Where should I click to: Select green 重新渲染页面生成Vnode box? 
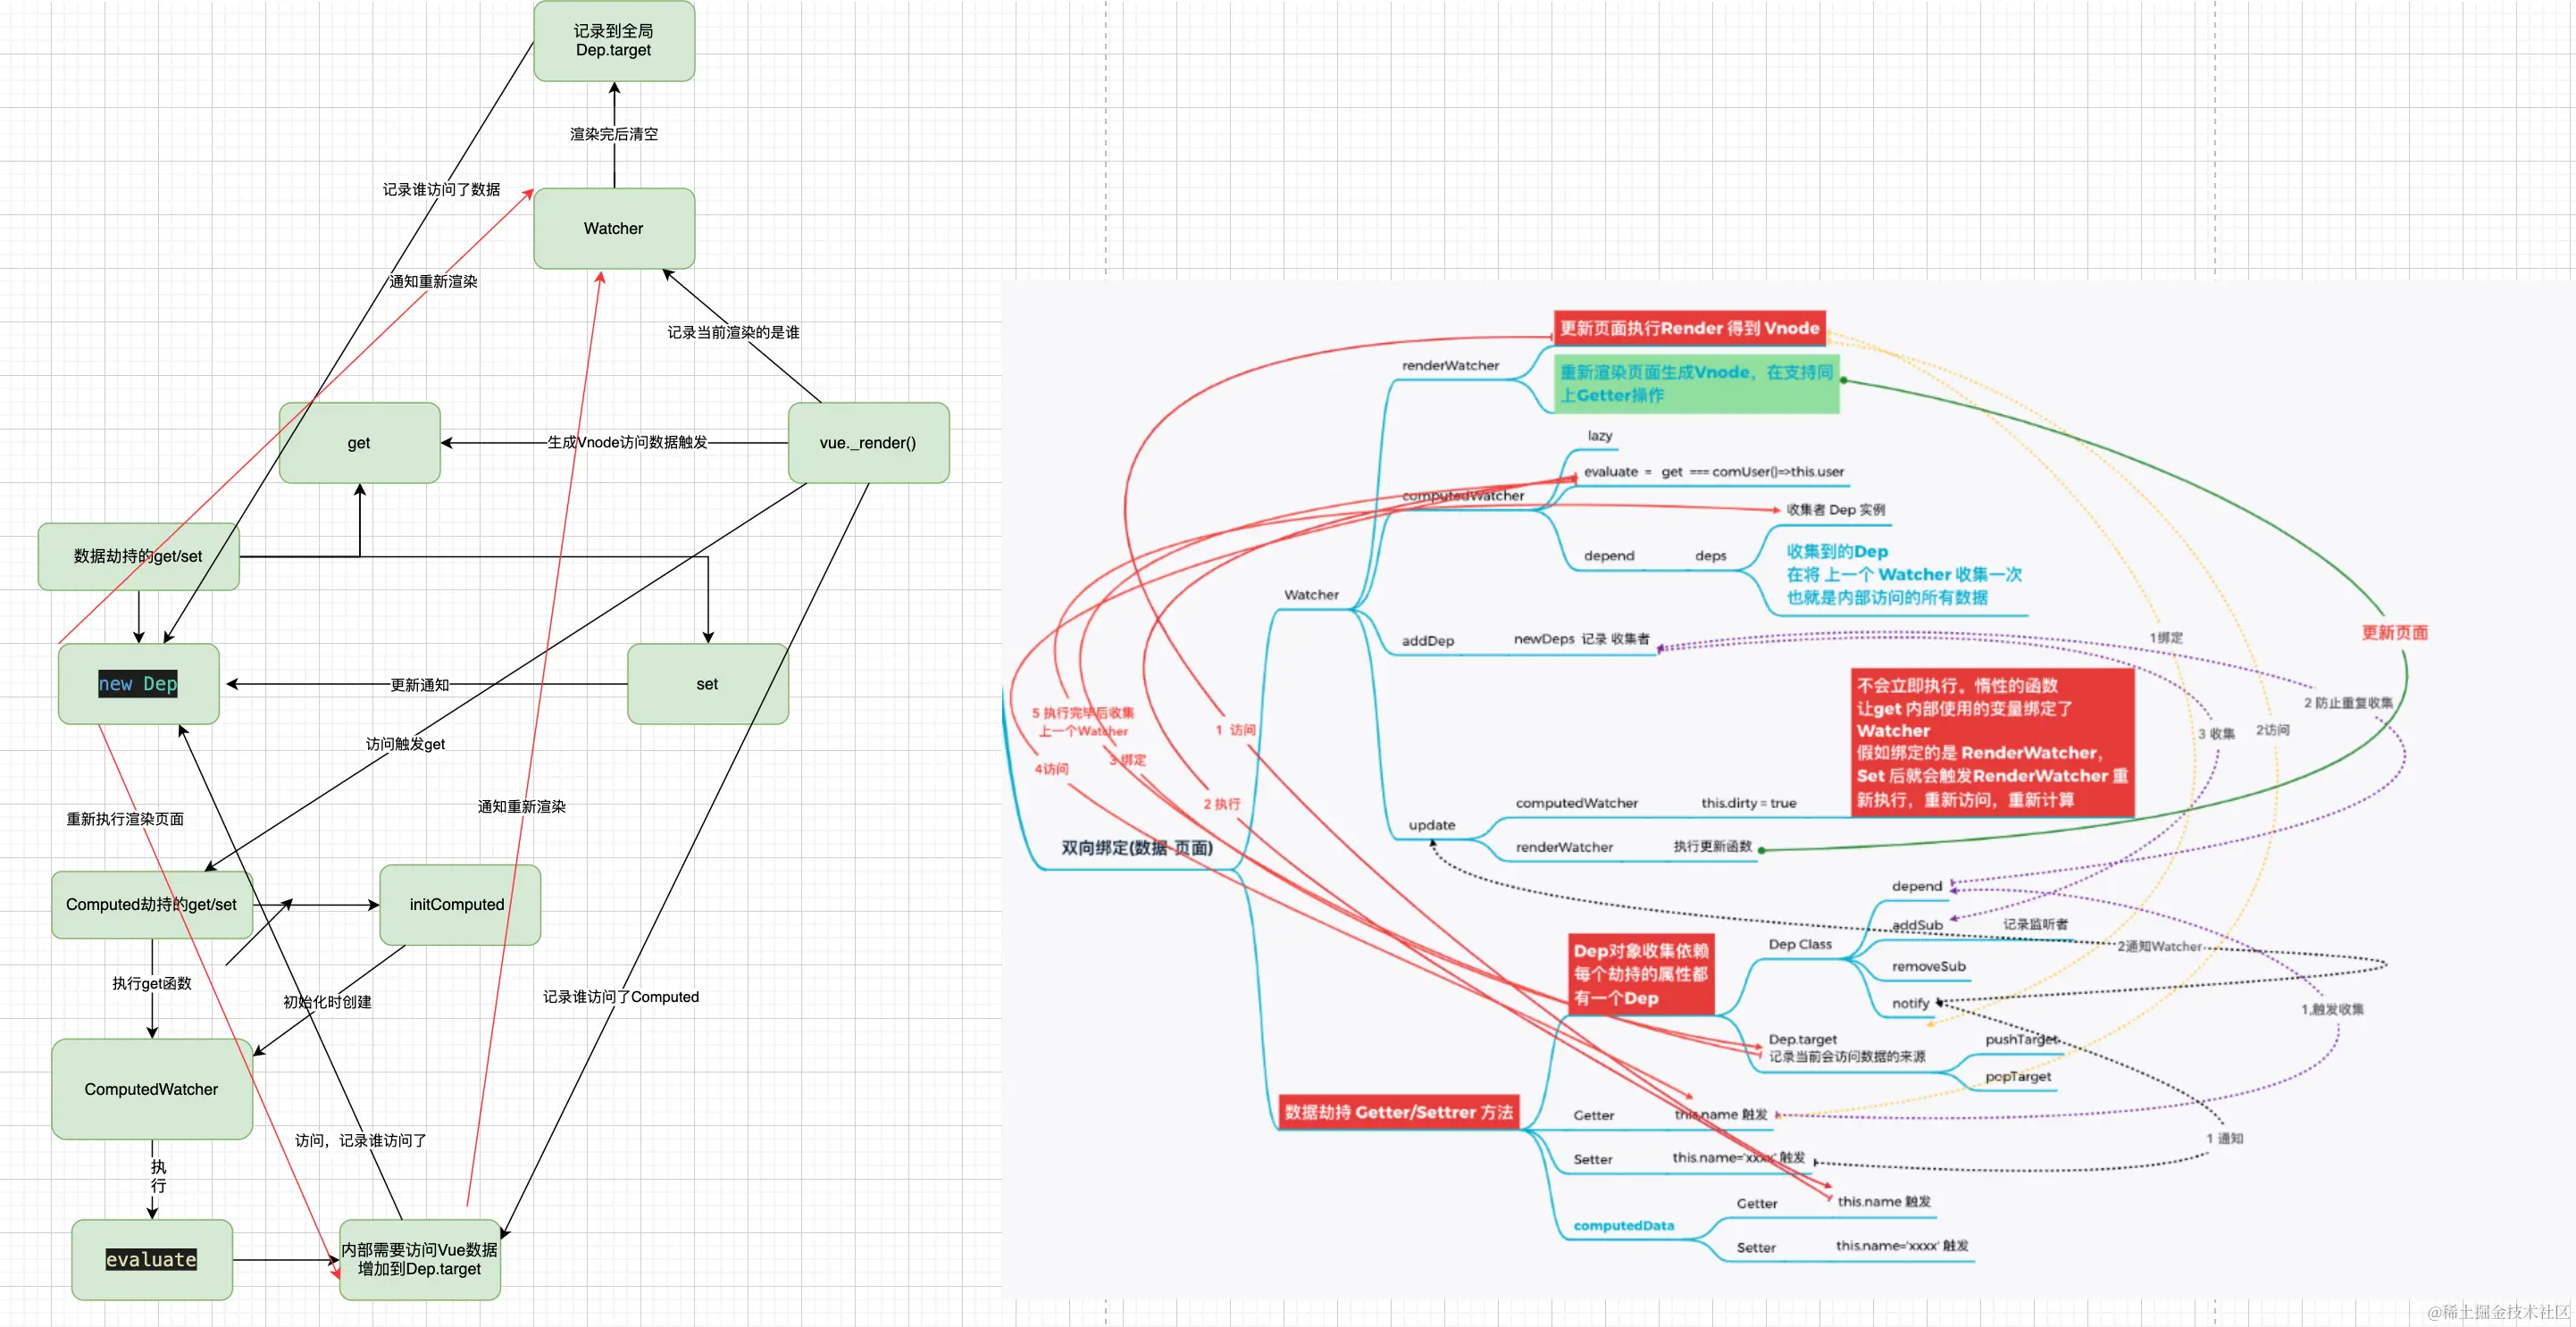[1697, 383]
